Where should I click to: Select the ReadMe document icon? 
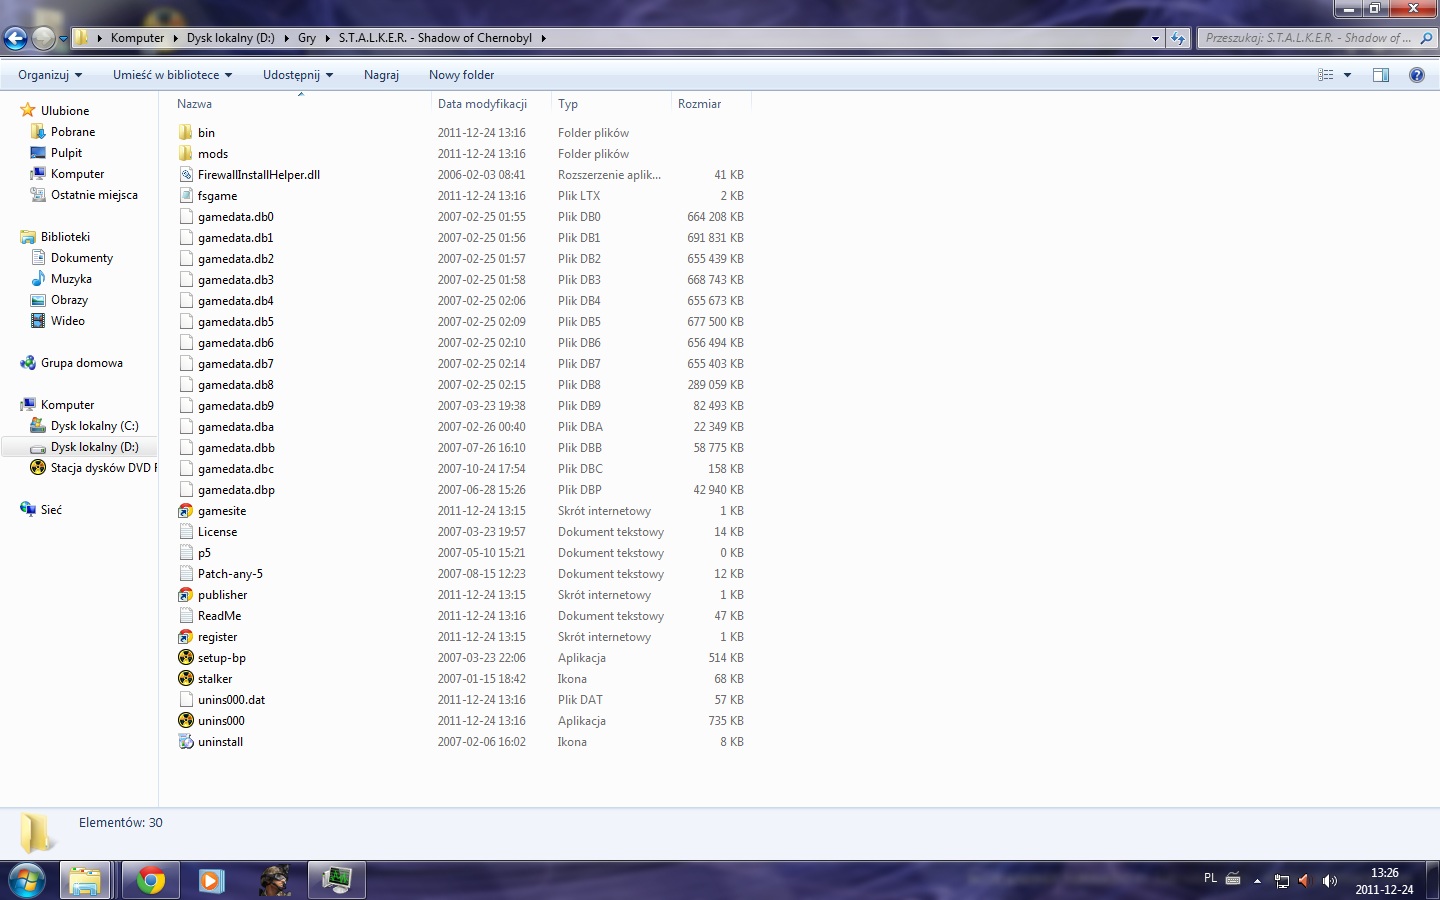[x=186, y=616]
